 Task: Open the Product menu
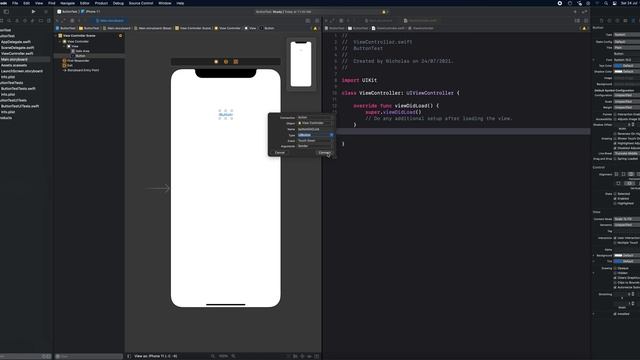[101, 3]
